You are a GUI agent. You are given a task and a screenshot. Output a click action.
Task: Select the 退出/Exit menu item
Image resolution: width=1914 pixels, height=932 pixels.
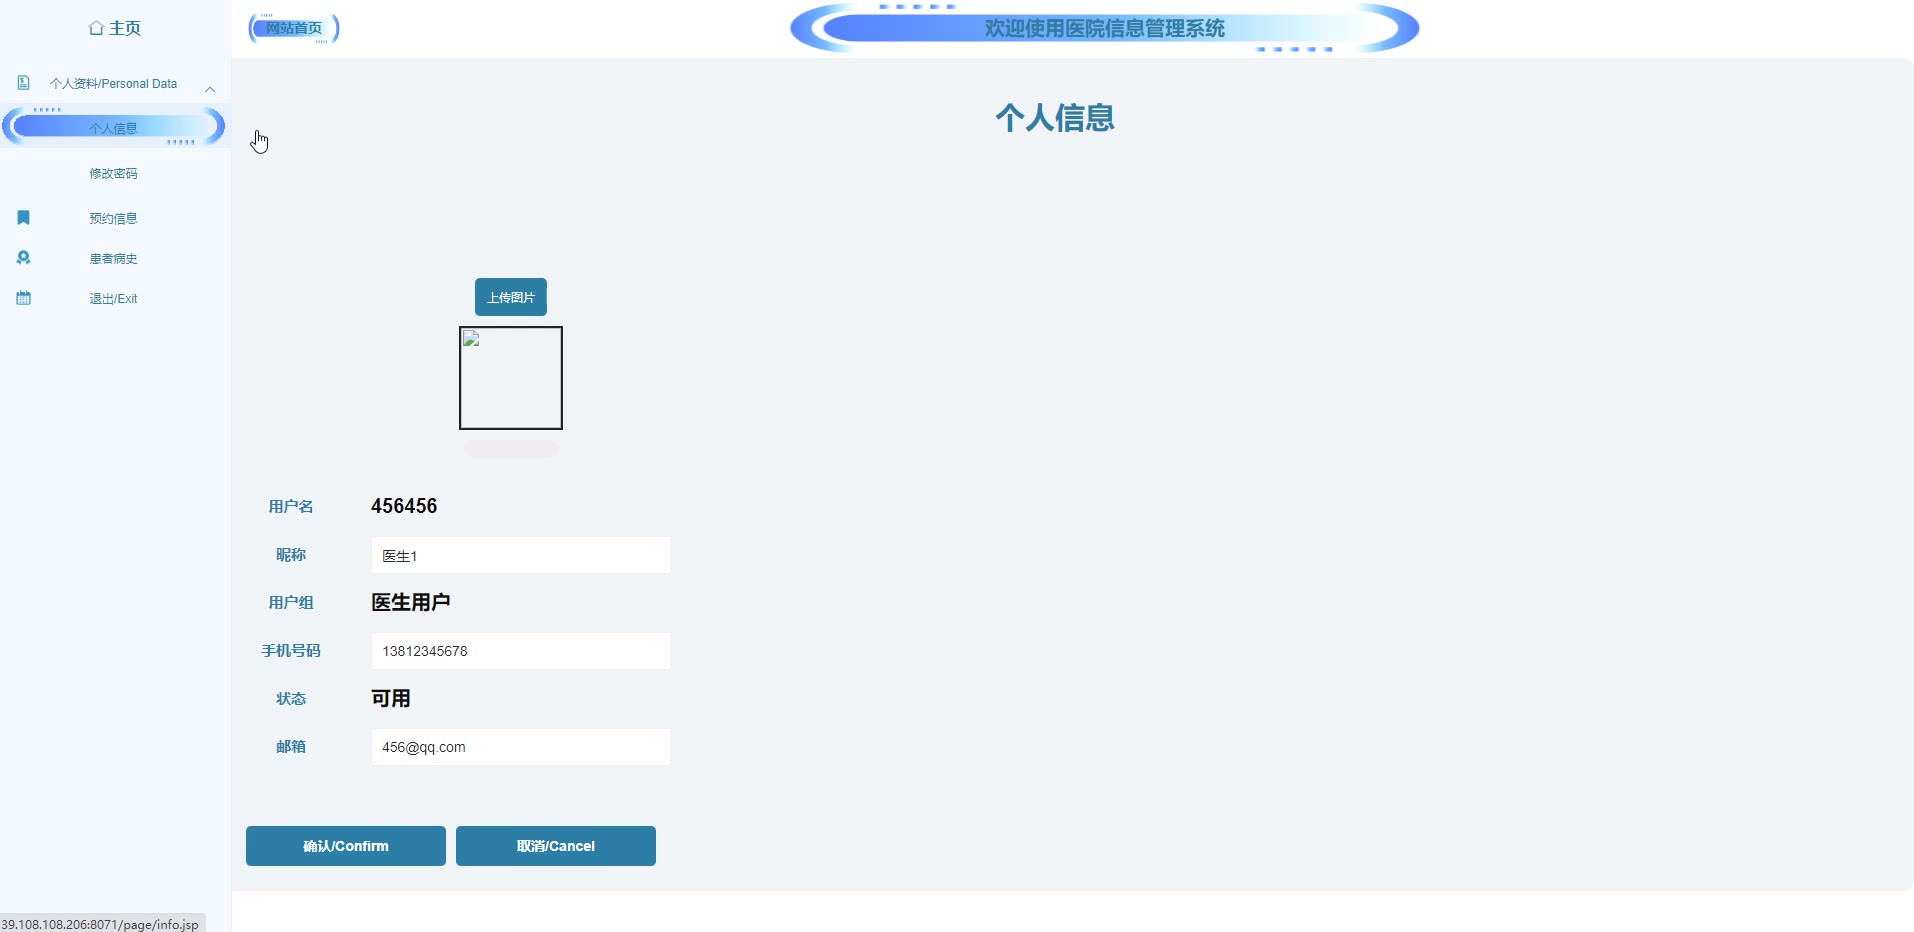coord(113,298)
